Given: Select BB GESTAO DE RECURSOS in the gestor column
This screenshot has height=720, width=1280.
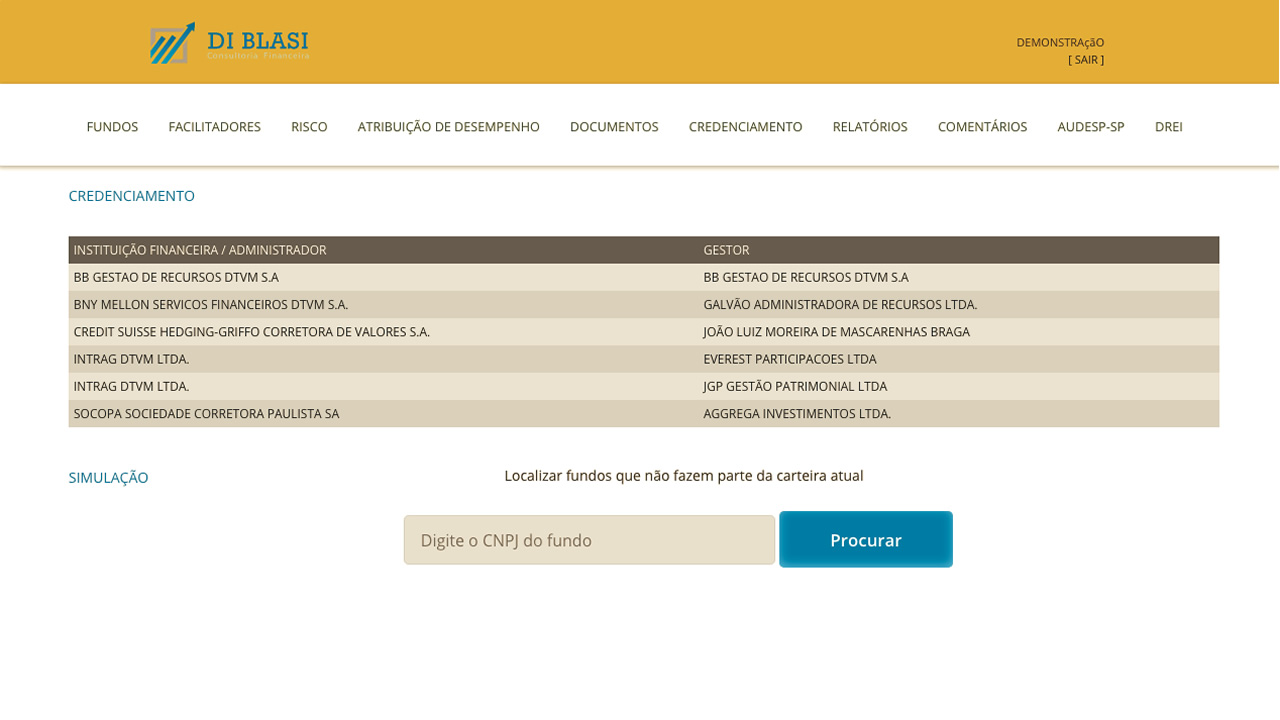Looking at the screenshot, I should coord(806,277).
